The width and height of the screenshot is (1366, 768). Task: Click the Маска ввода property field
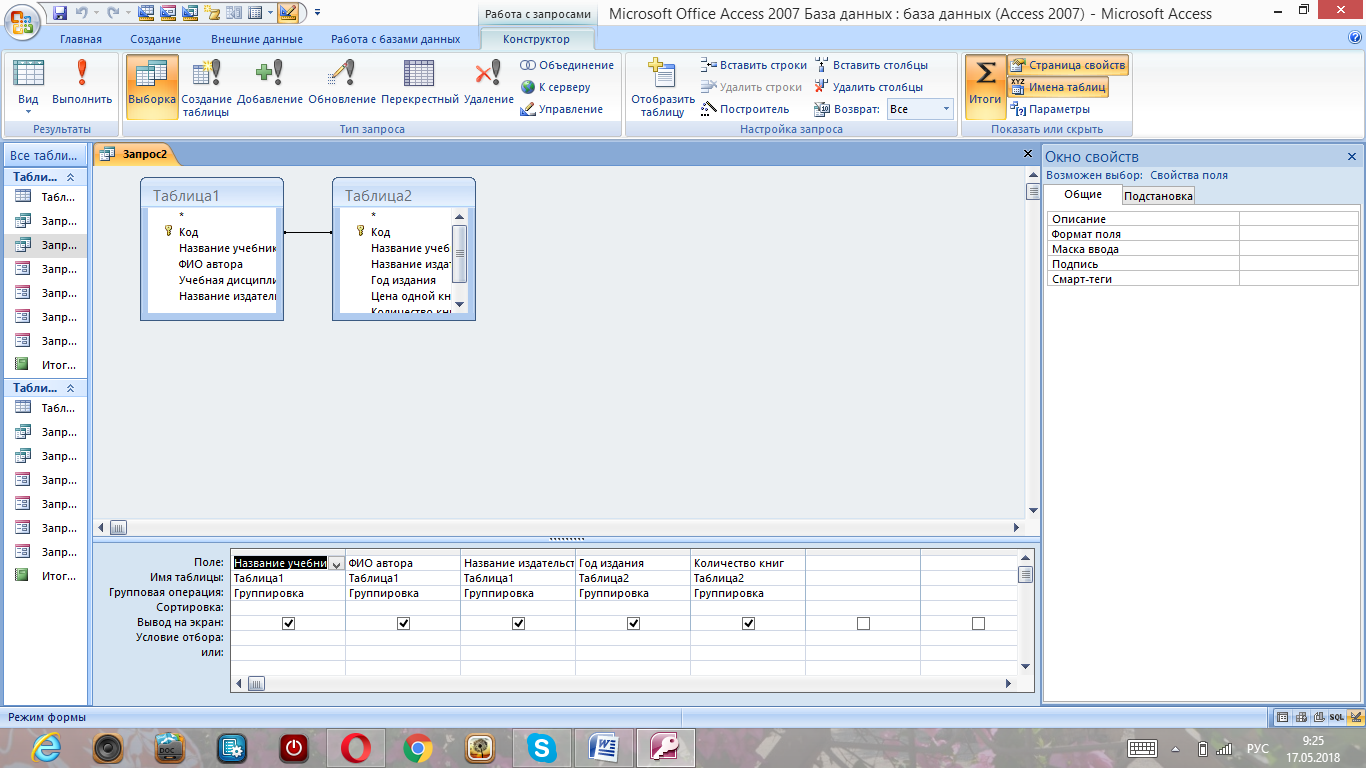[x=1298, y=249]
